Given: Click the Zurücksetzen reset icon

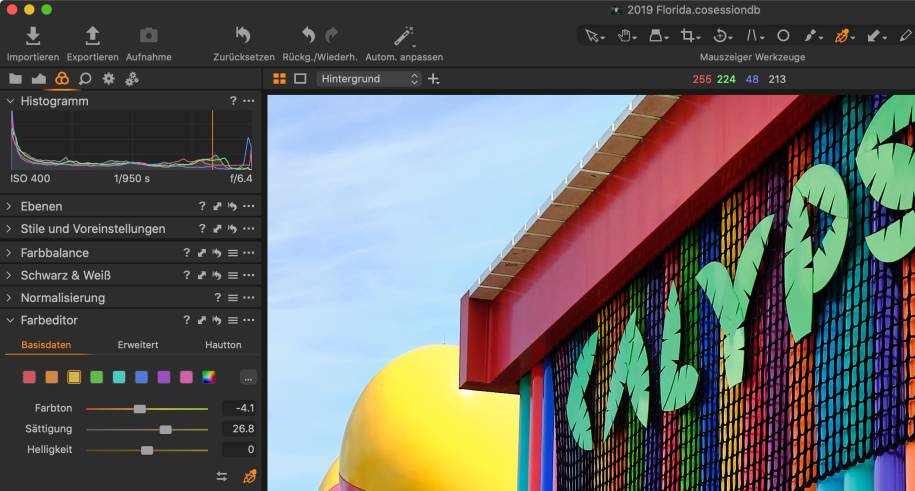Looking at the screenshot, I should (243, 35).
